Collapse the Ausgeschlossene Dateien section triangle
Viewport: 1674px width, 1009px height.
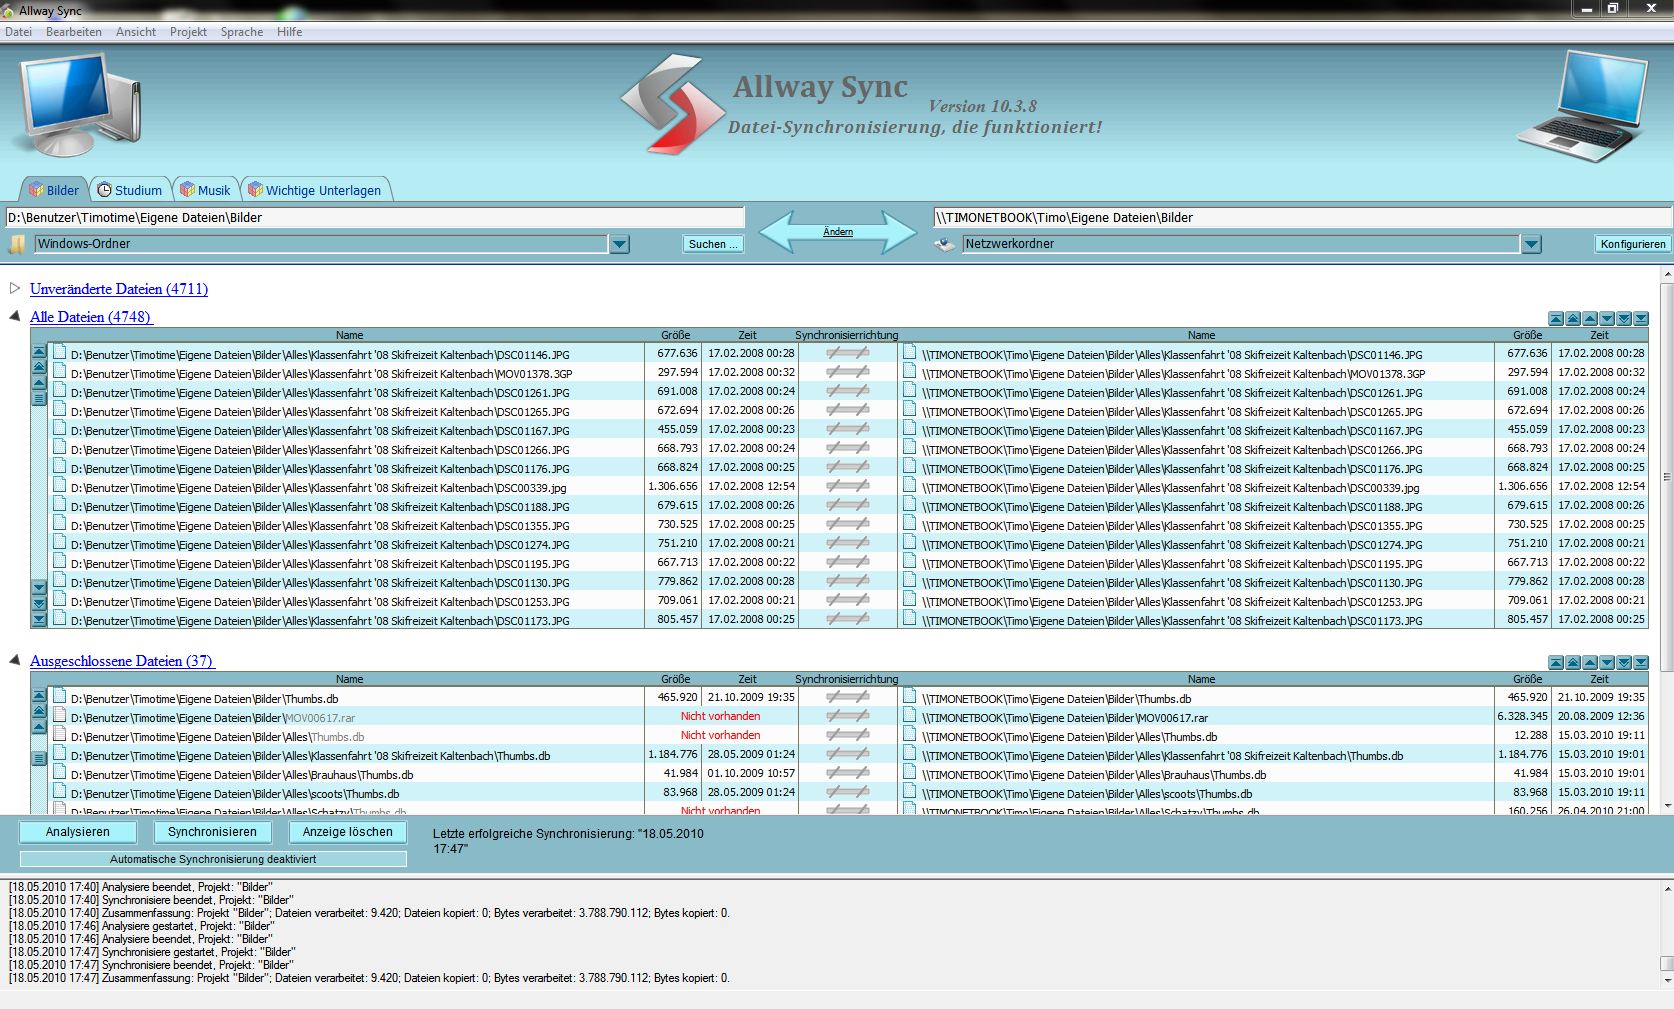[15, 660]
